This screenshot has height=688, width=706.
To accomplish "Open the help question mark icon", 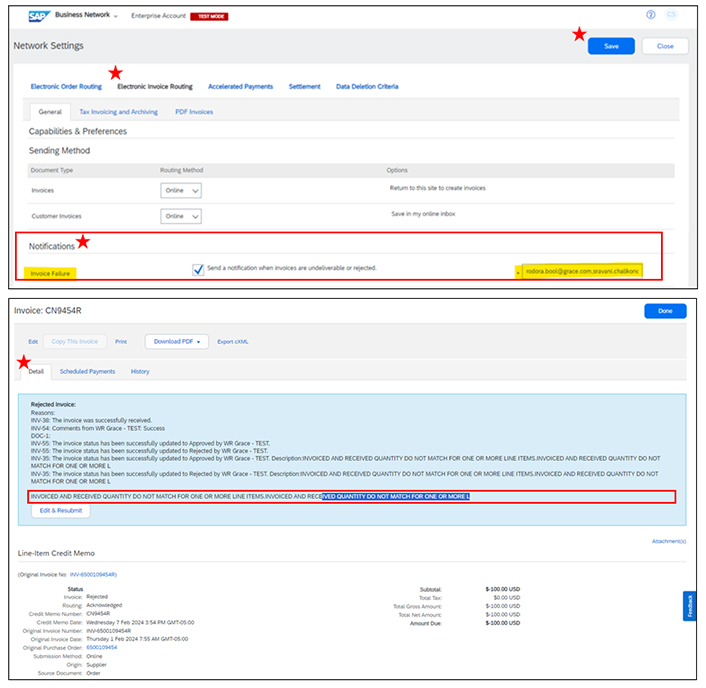I will [651, 15].
